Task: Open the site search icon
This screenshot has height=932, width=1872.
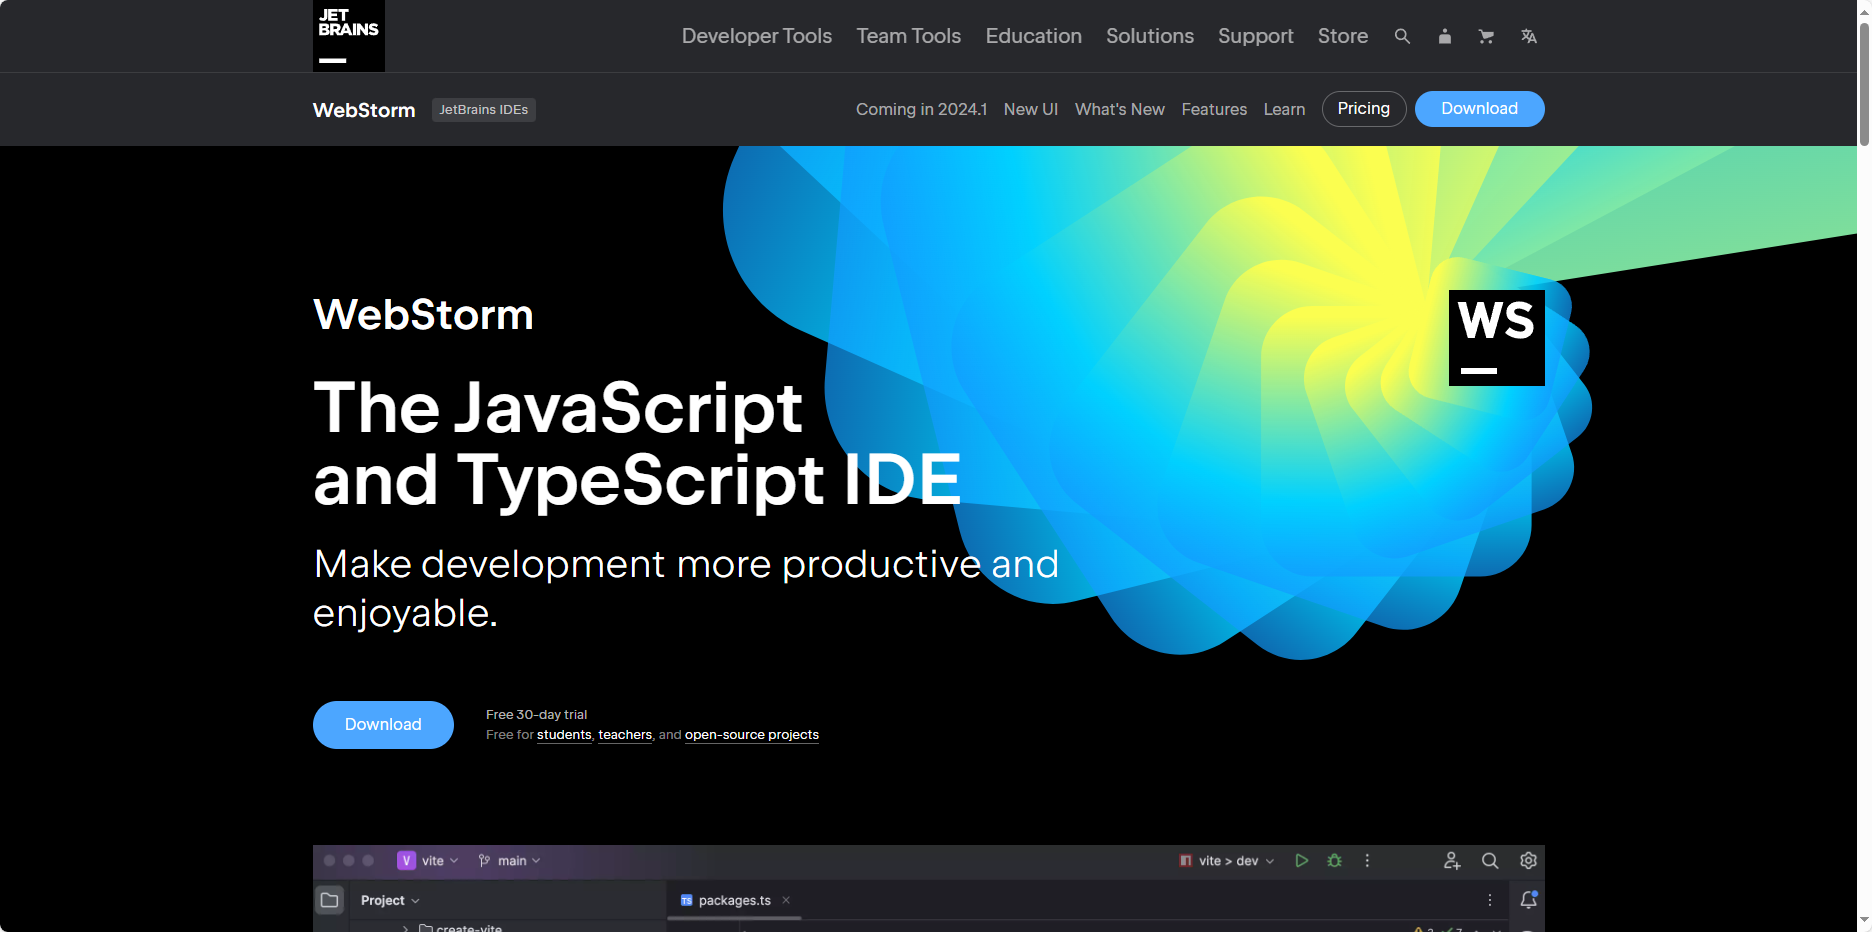Action: (x=1402, y=36)
